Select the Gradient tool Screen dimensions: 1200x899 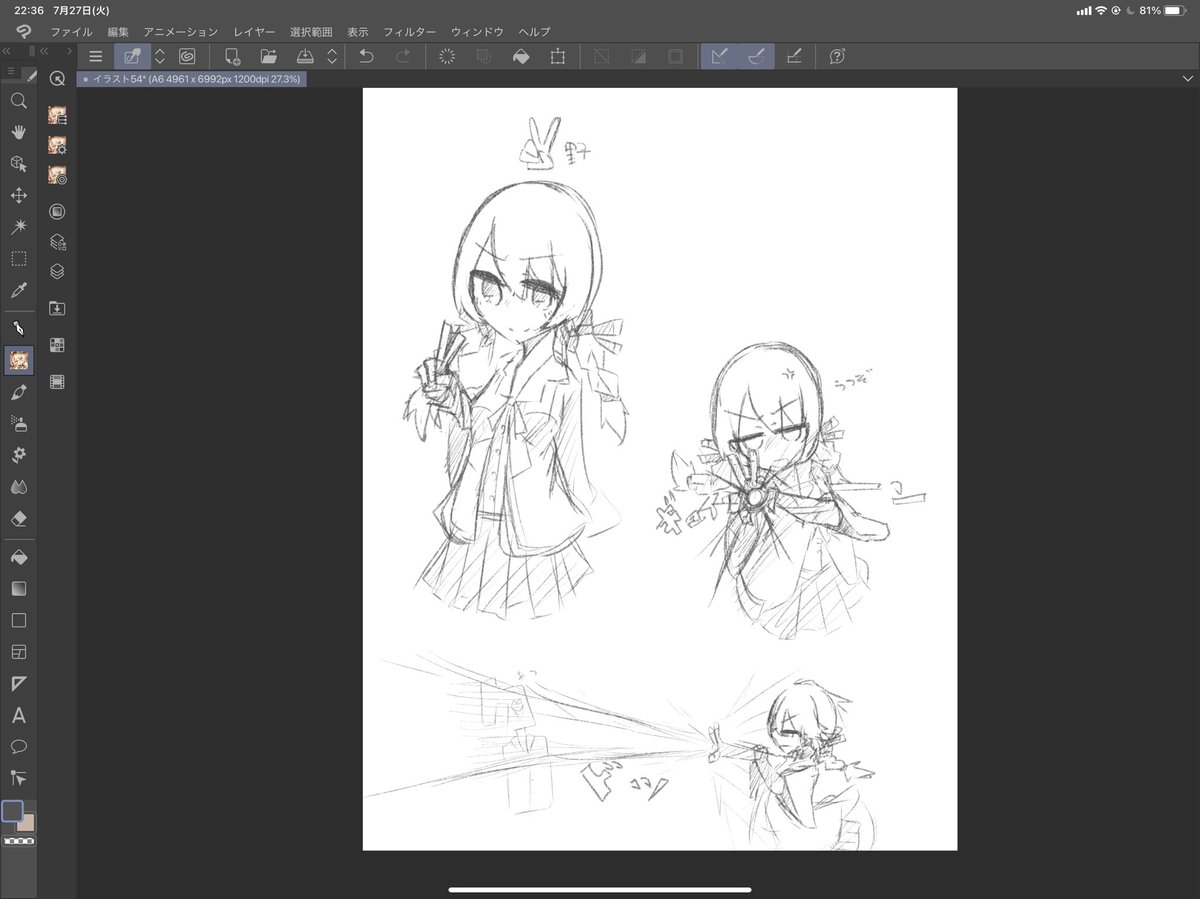coord(18,588)
